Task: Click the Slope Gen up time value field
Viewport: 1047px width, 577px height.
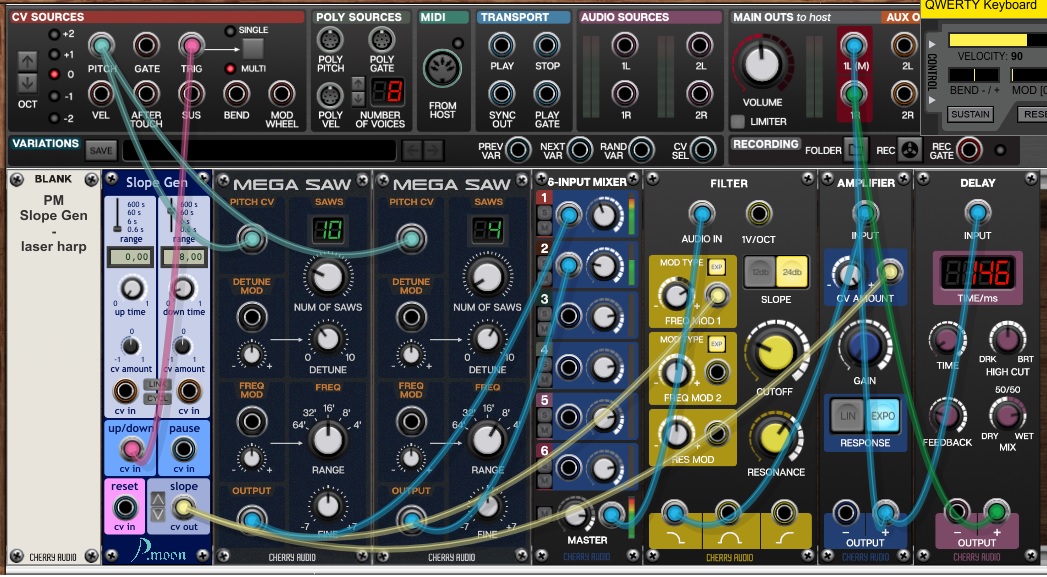Action: pos(128,257)
